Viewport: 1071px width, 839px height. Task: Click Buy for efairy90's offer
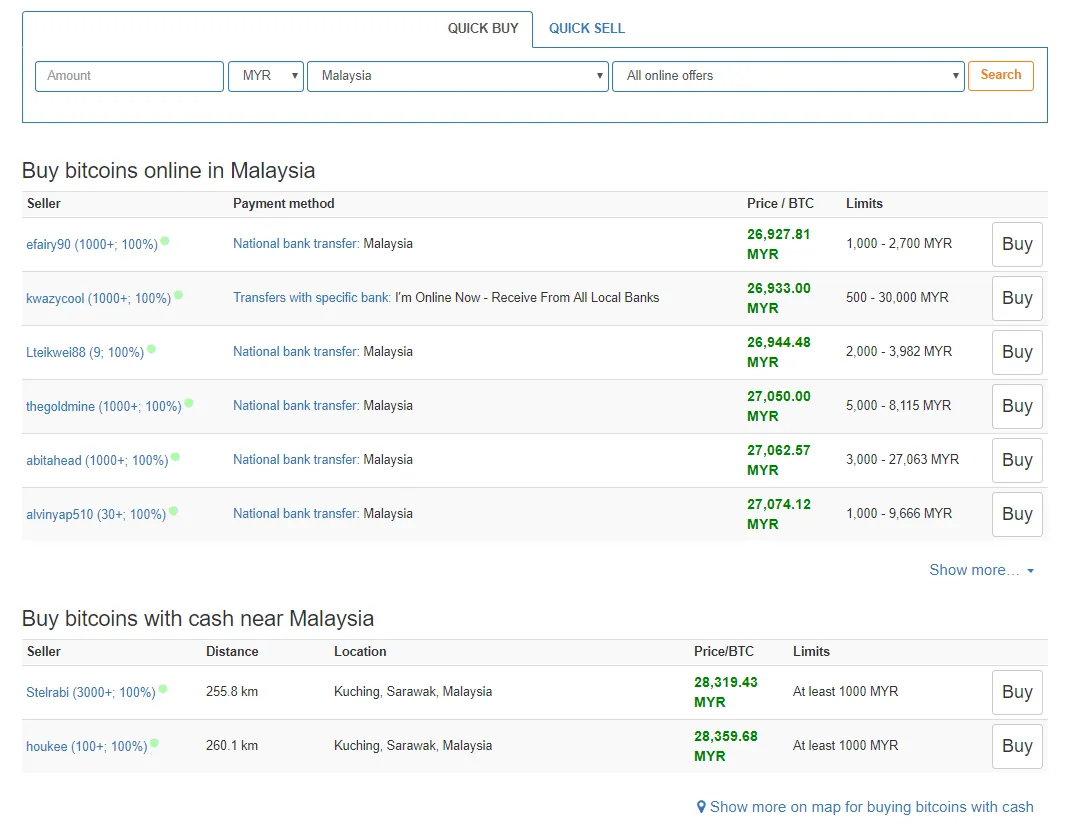click(1017, 244)
